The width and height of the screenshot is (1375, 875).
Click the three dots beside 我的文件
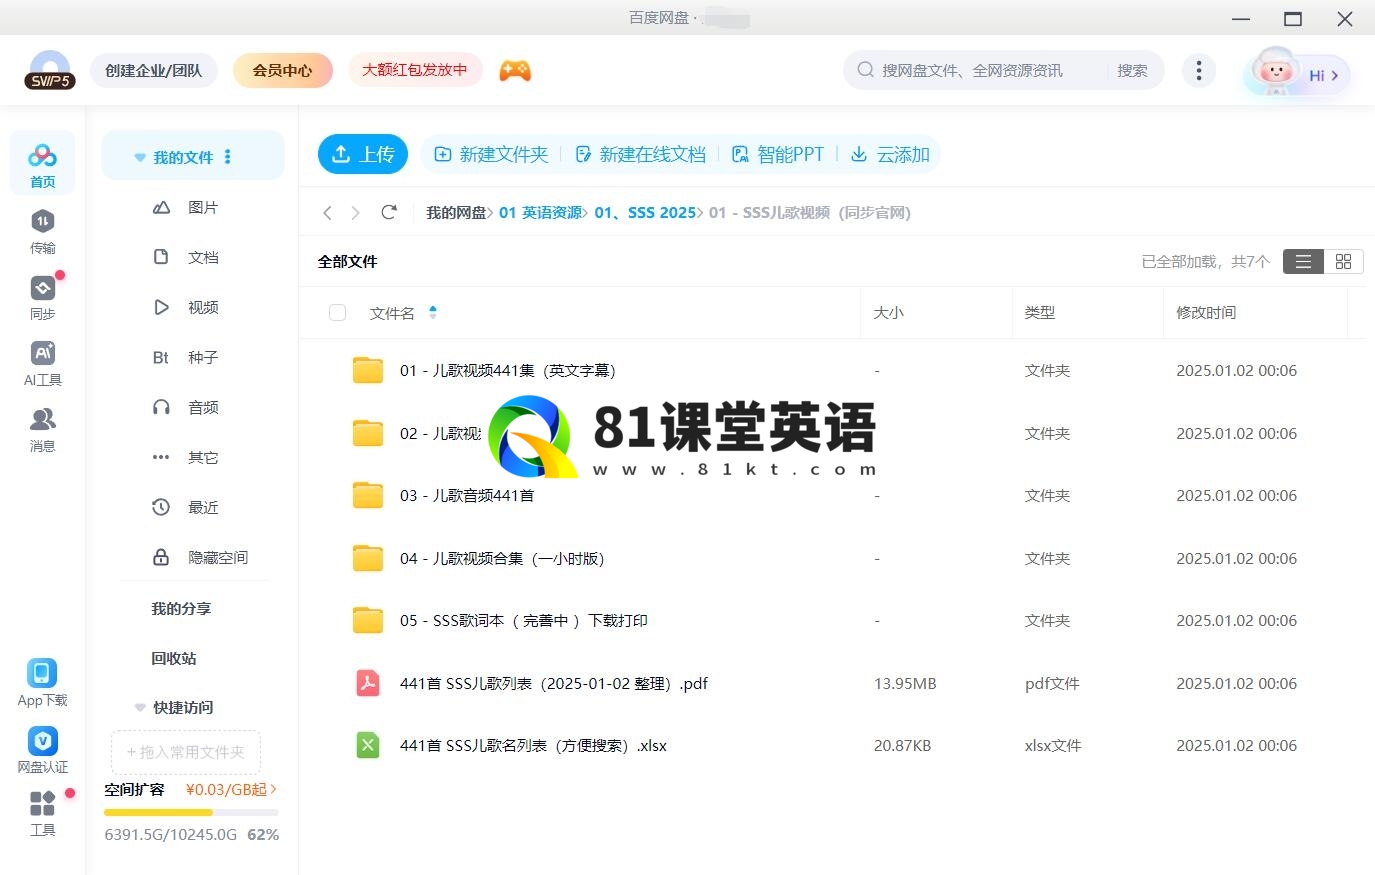point(228,157)
